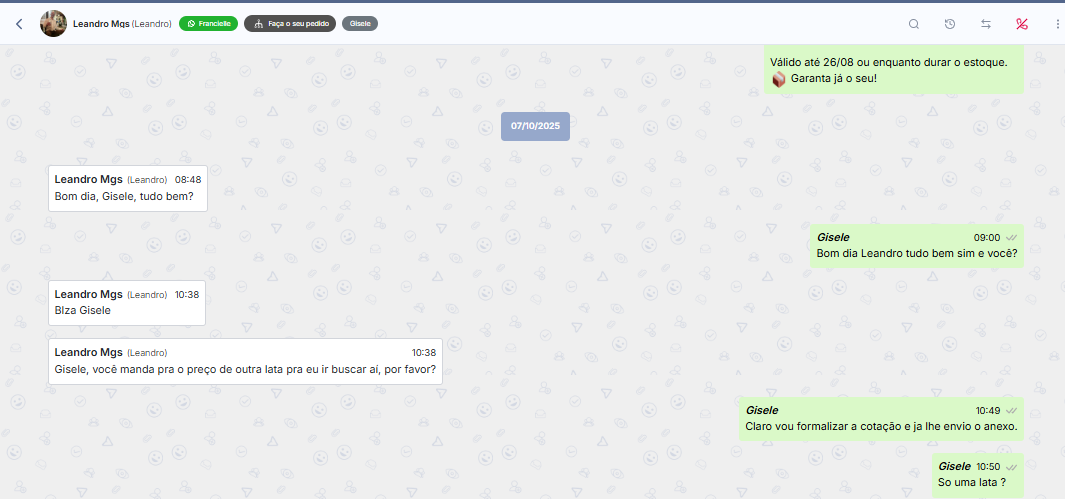
Task: Select Gisele's 'Bom dia Leandro' reply
Action: [x=916, y=253]
